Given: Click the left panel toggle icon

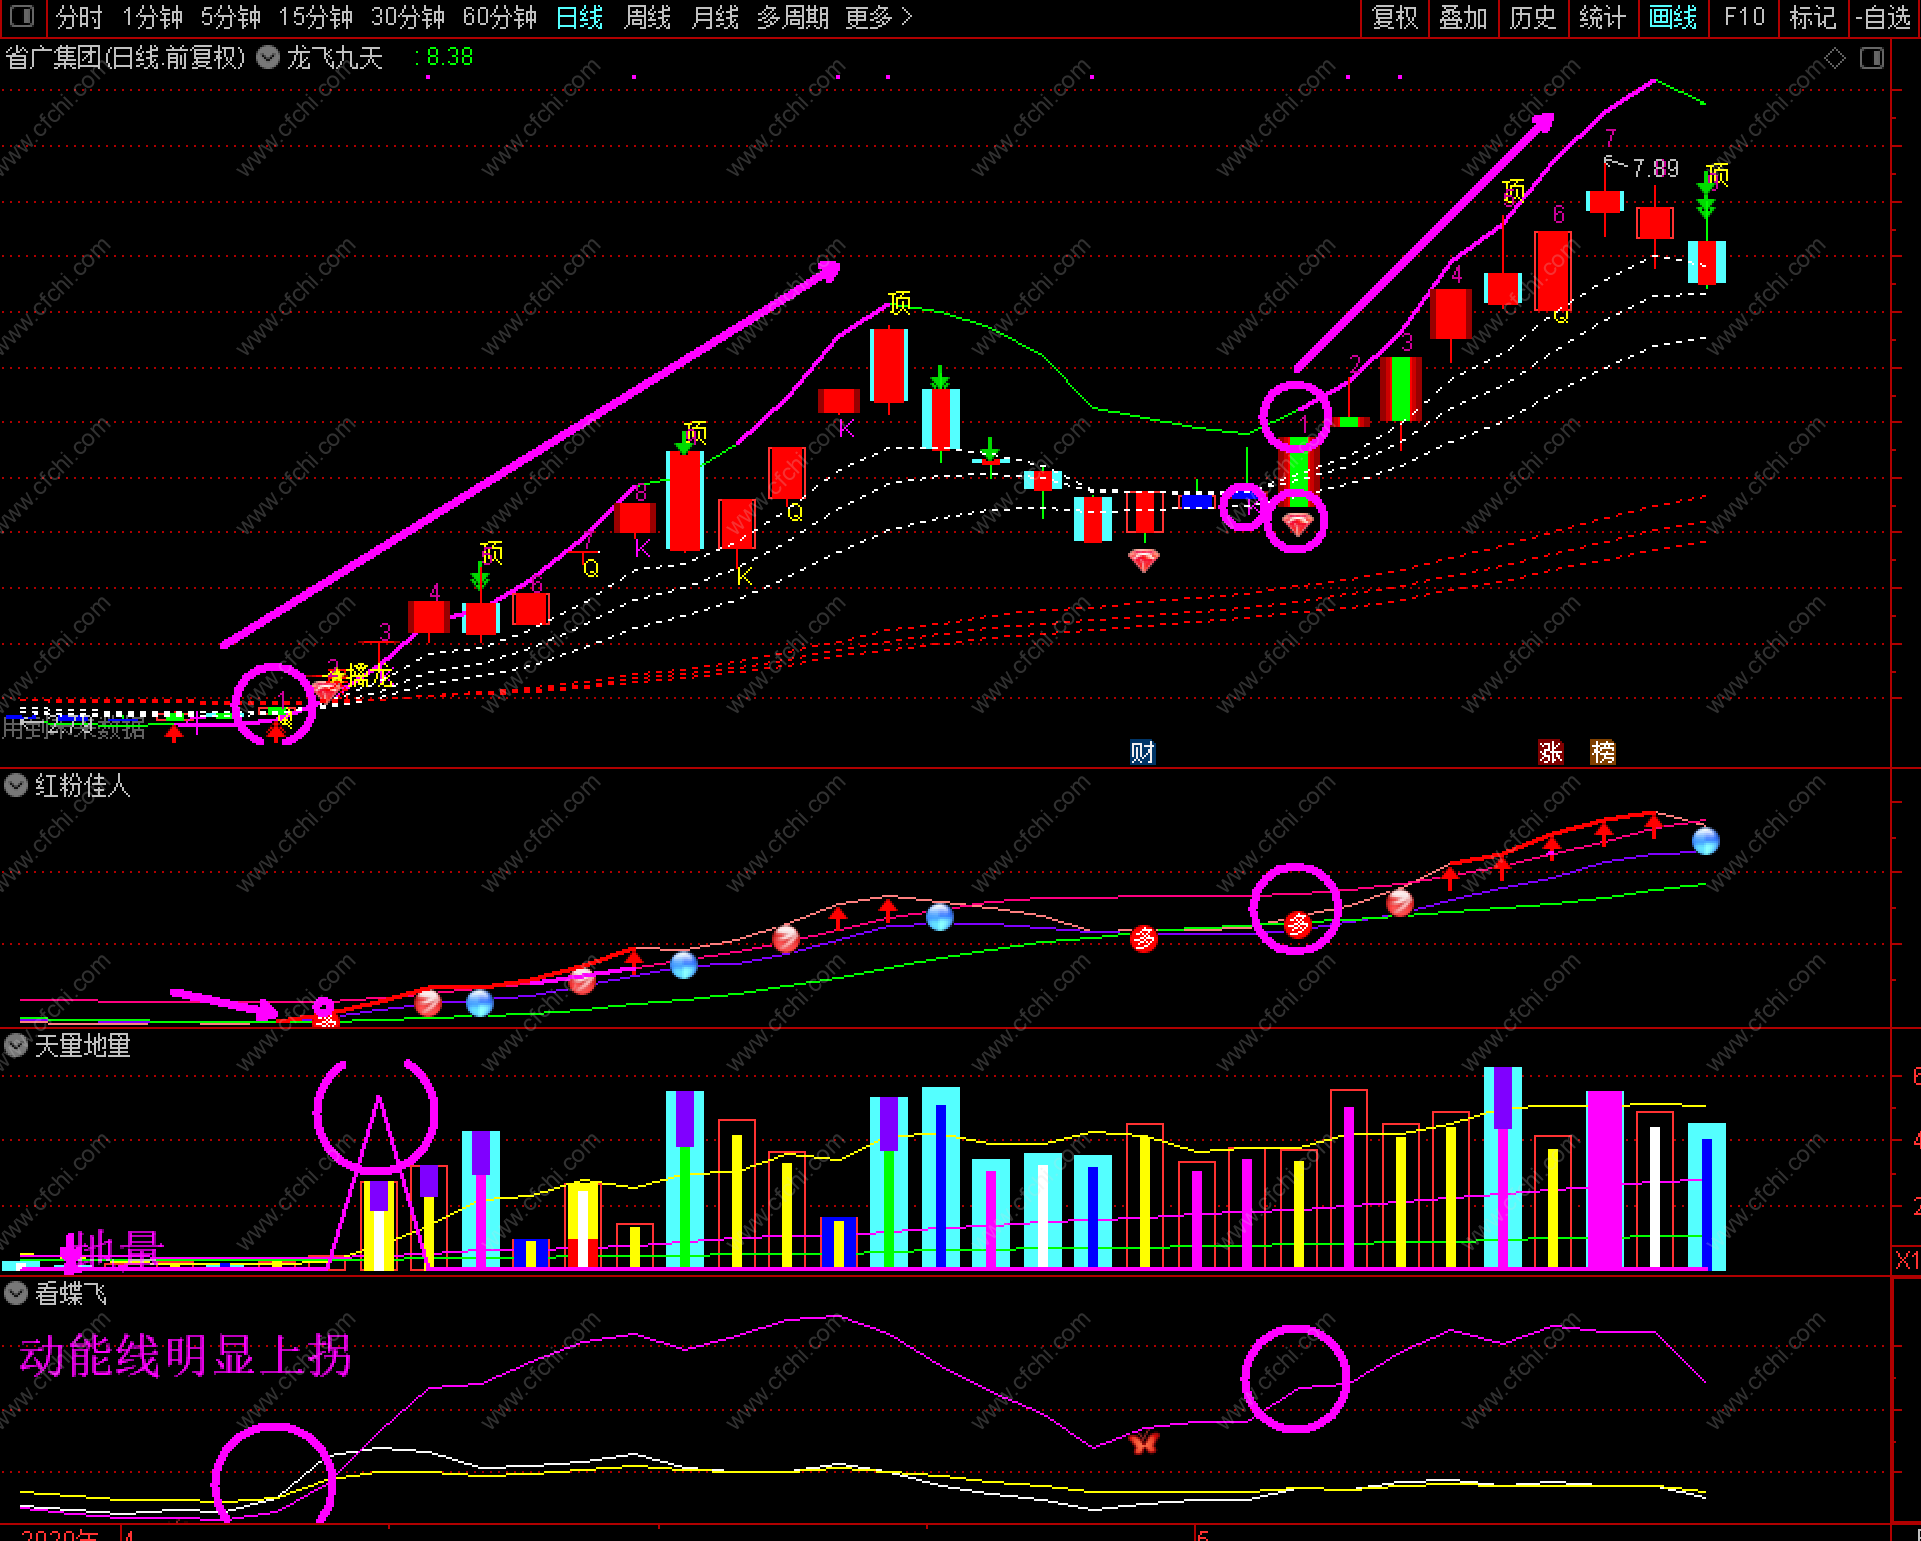Looking at the screenshot, I should tap(21, 16).
